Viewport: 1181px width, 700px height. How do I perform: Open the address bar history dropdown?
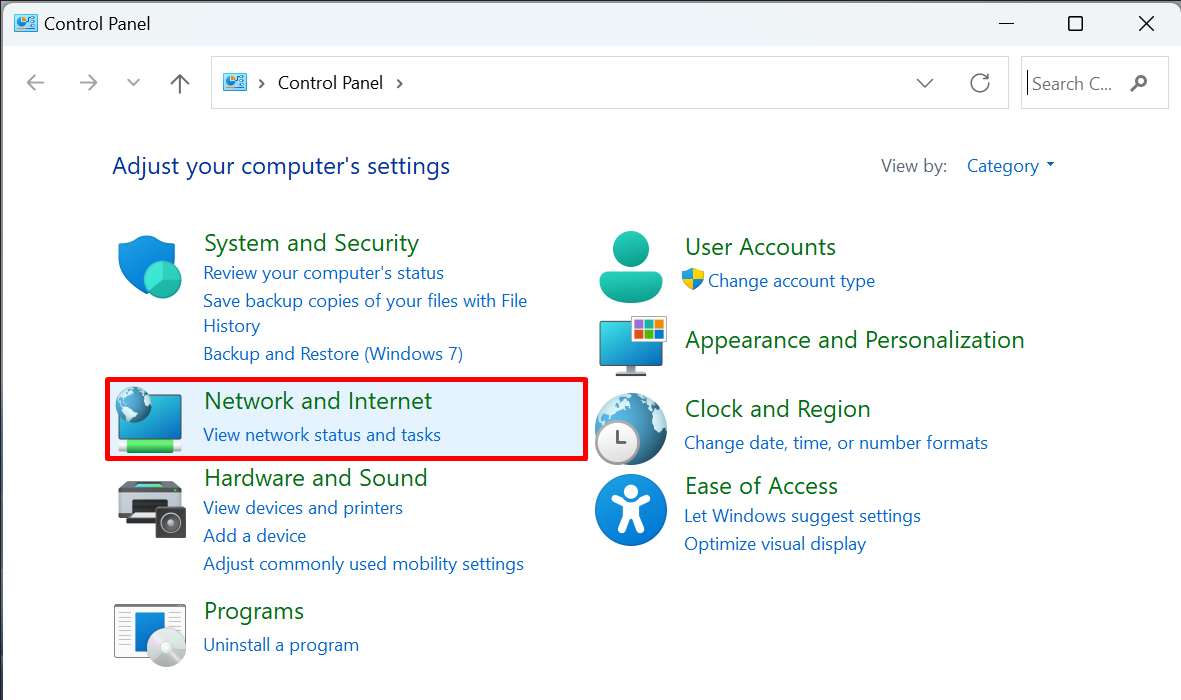(x=925, y=83)
